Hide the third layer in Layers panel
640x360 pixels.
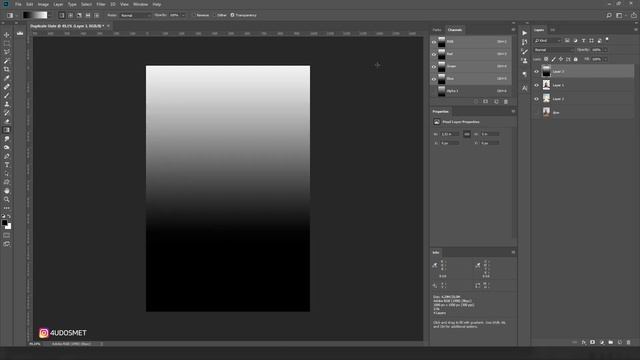click(x=537, y=99)
